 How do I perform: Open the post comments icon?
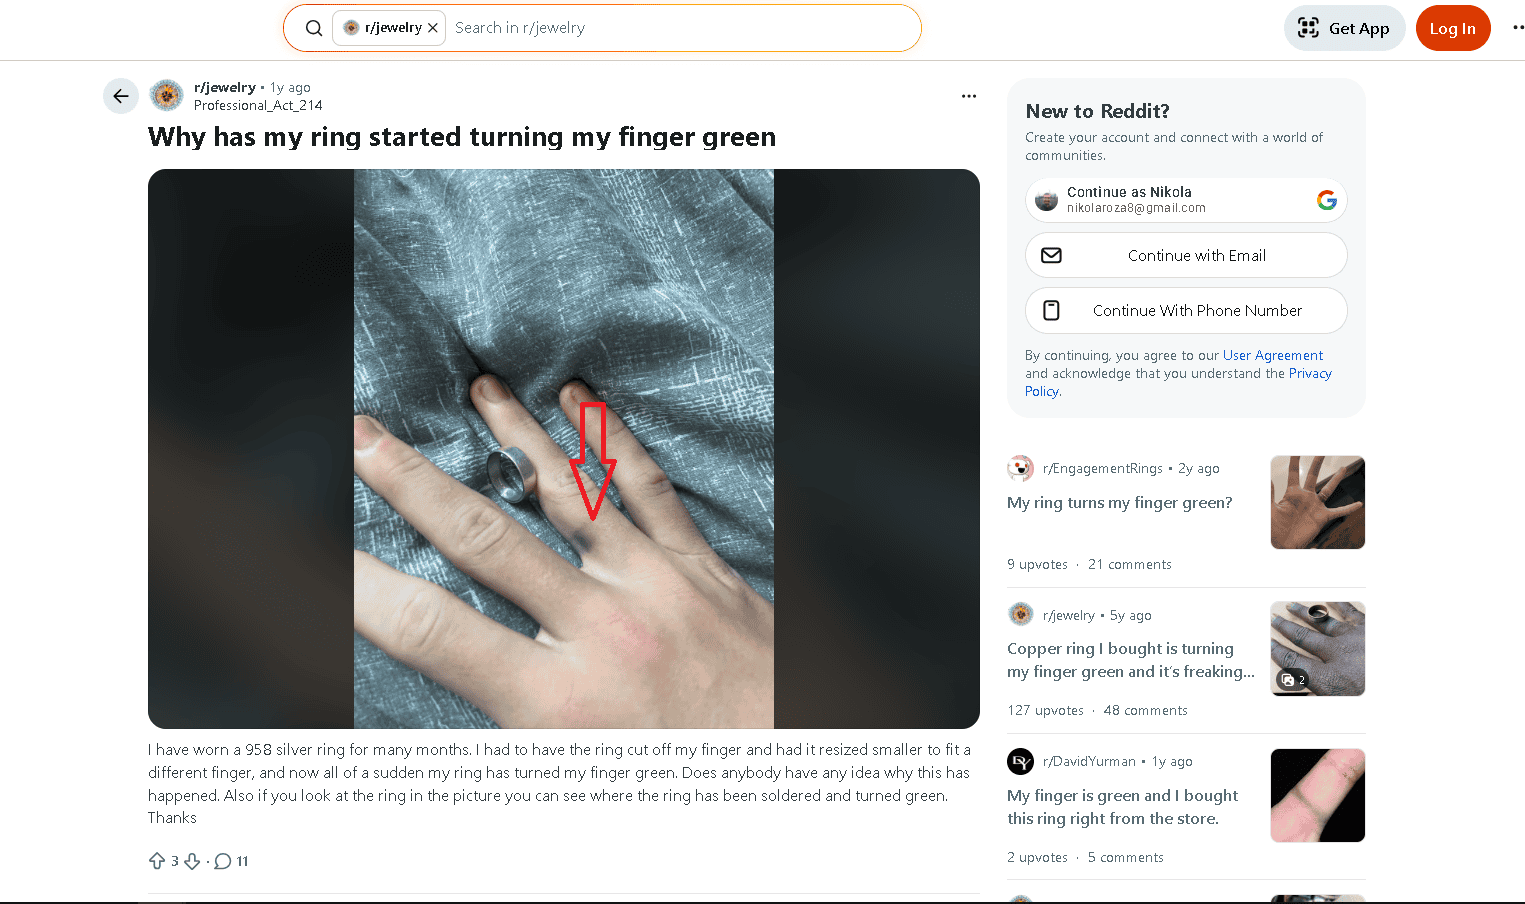point(223,861)
